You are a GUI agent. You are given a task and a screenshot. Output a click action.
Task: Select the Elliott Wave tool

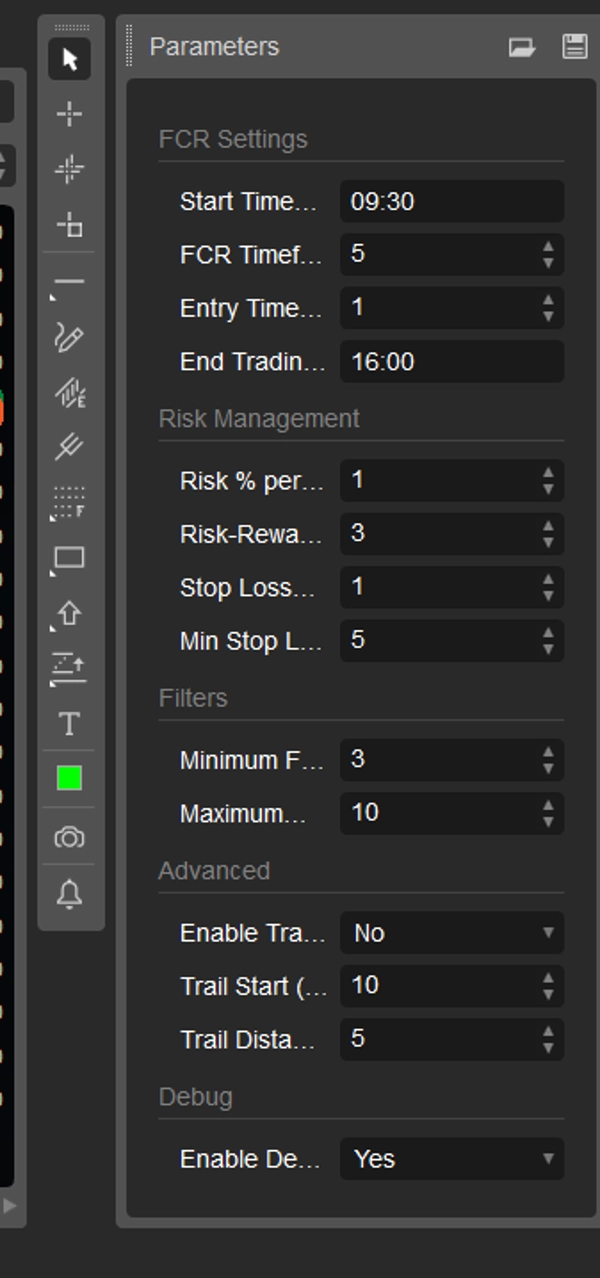point(68,393)
